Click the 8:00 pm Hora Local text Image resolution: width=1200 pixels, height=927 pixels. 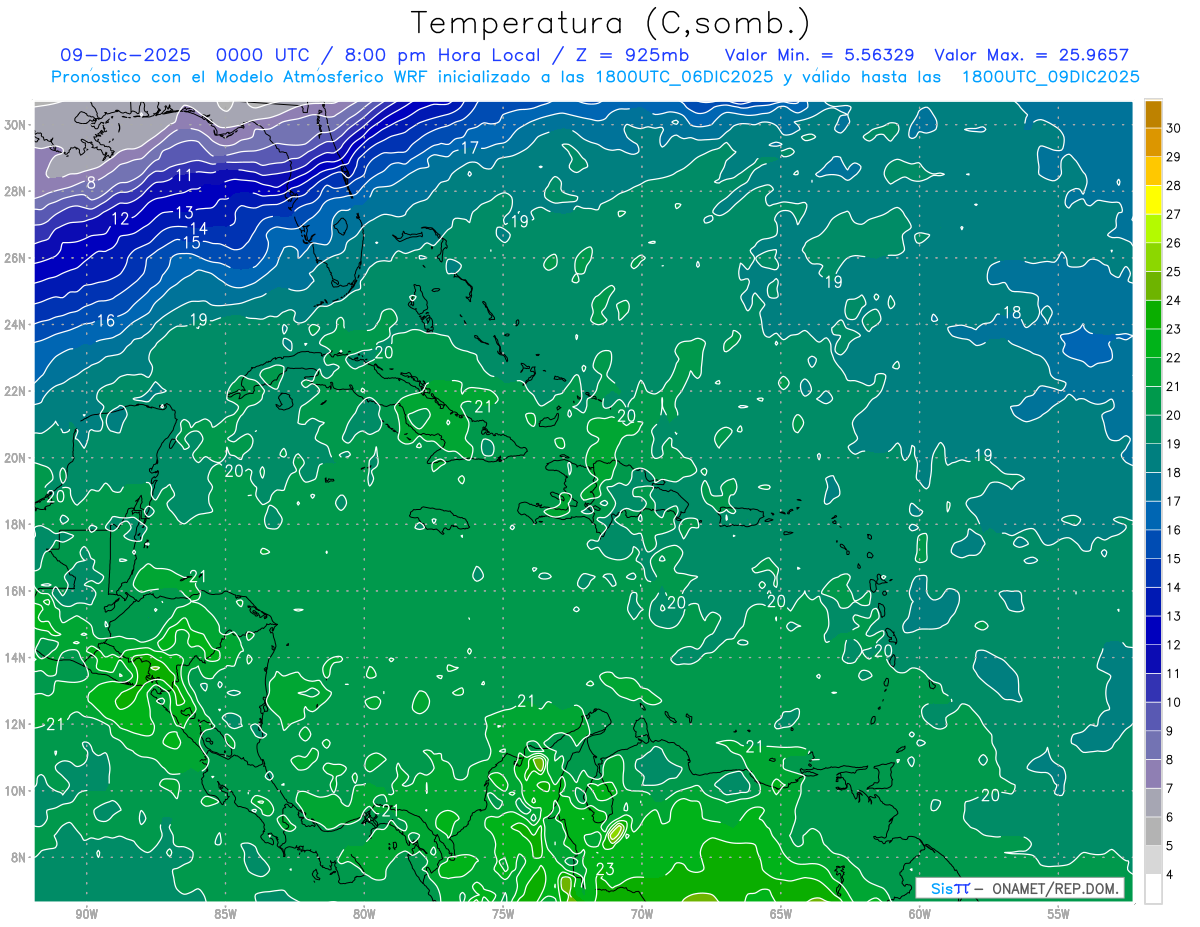[444, 56]
